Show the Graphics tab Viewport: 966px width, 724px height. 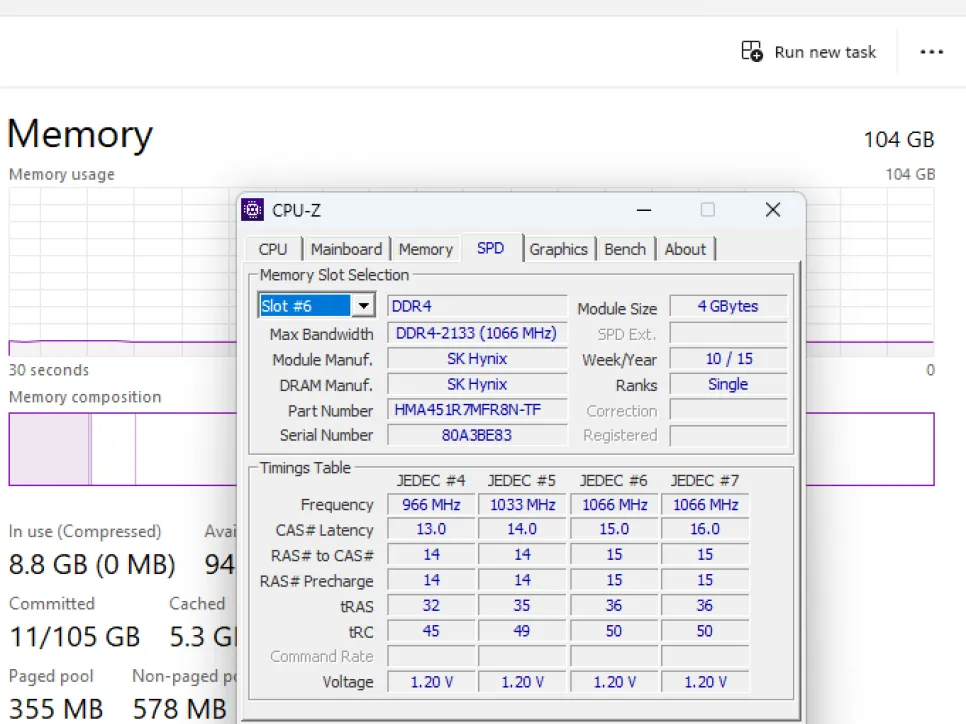click(558, 249)
